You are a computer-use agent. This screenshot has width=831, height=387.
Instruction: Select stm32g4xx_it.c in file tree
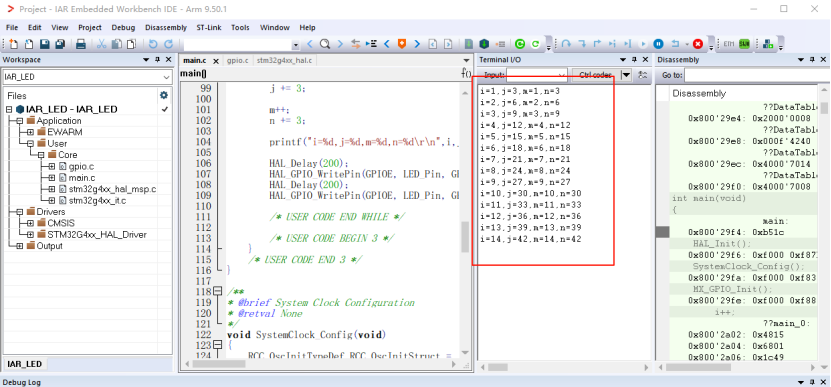click(x=97, y=200)
